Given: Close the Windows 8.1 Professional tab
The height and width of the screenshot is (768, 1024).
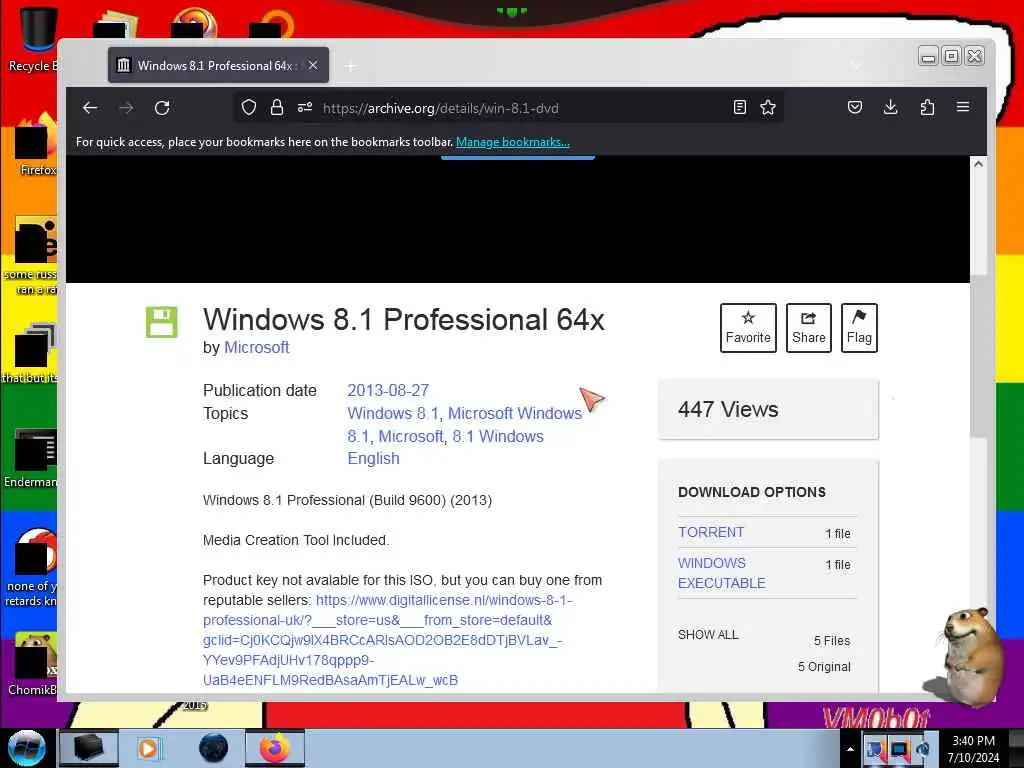Looking at the screenshot, I should (313, 65).
